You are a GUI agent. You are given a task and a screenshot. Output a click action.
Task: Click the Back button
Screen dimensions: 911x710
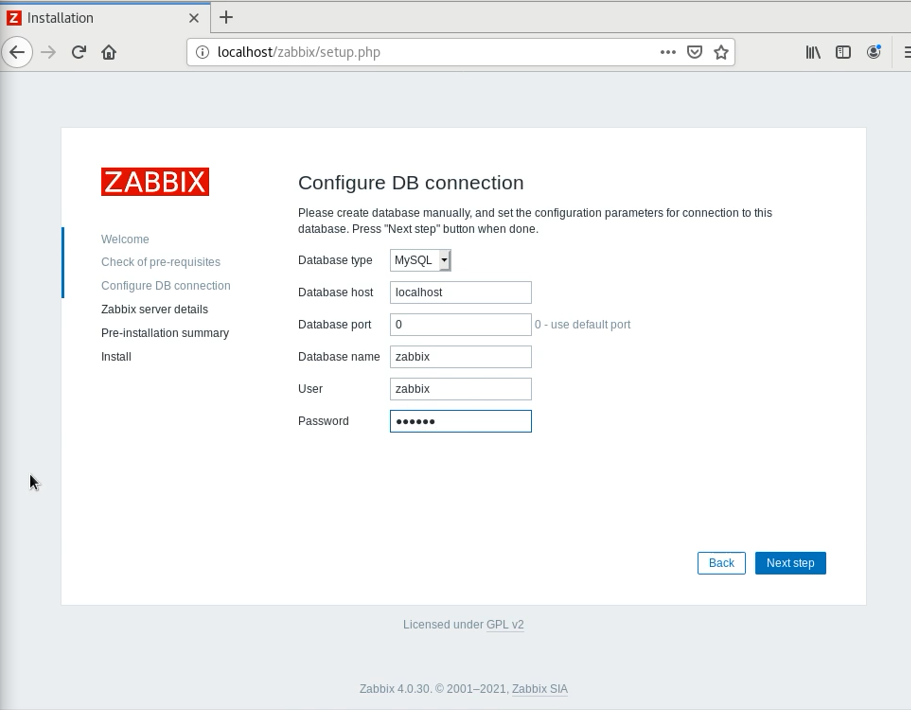721,563
